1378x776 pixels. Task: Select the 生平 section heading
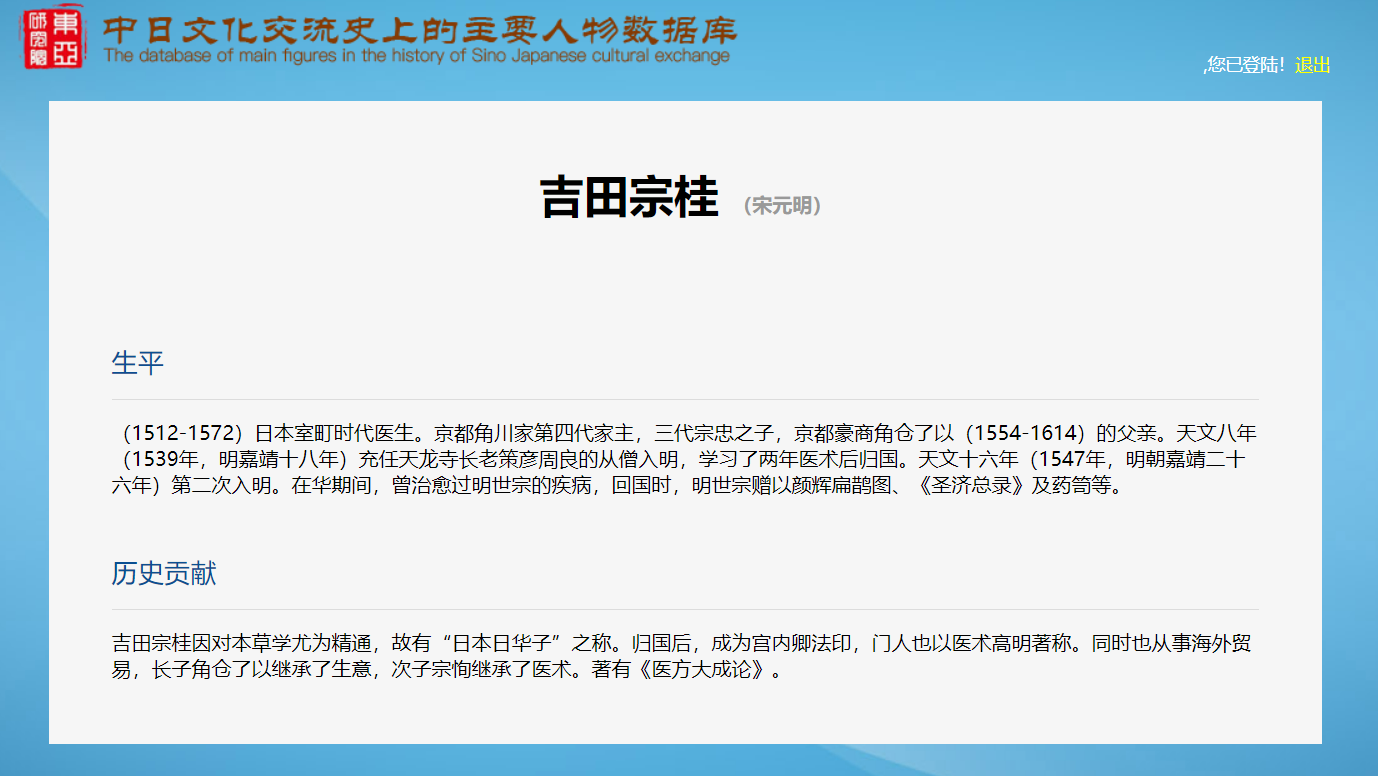coord(137,363)
